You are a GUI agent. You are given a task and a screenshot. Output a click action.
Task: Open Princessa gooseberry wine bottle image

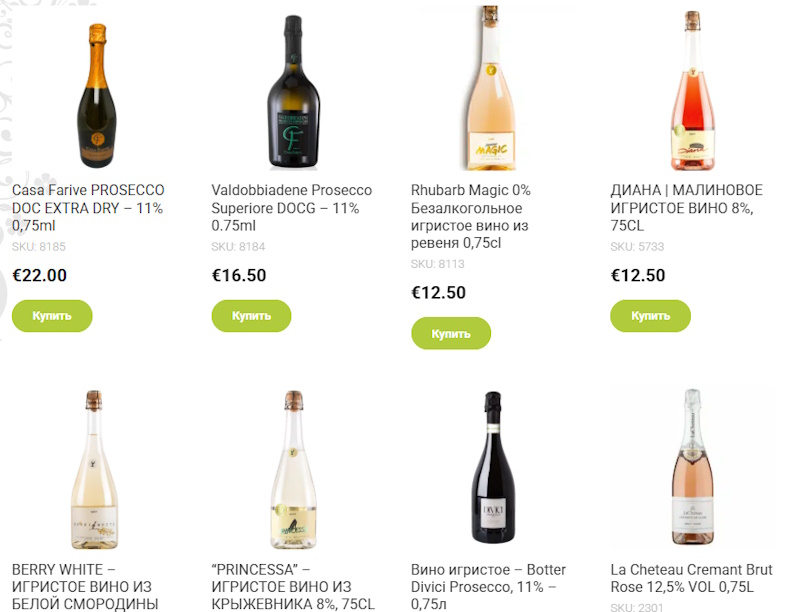click(293, 469)
